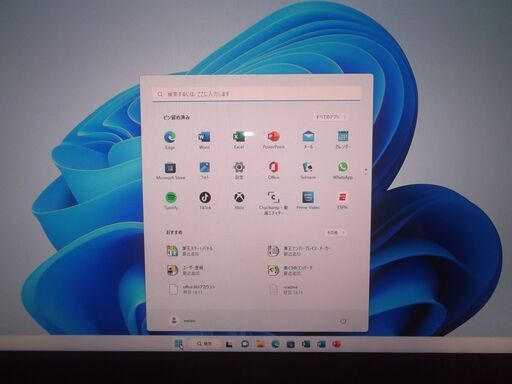512x384 pixels.
Task: Launch TikTok from pinned apps
Action: coord(205,198)
